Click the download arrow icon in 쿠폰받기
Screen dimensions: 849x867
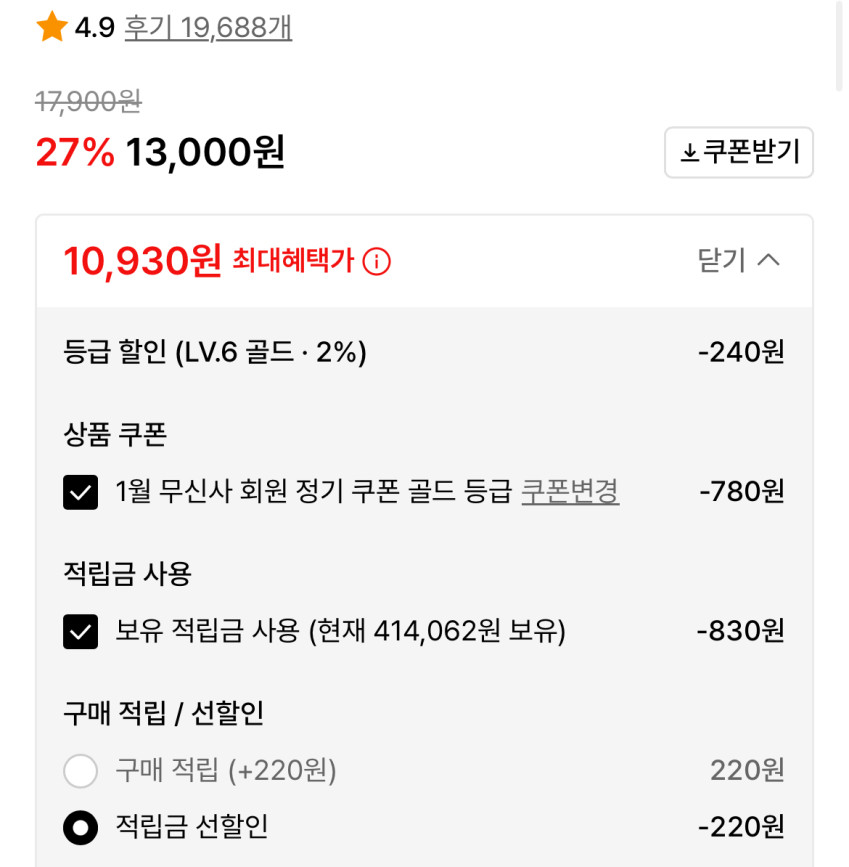pos(689,153)
